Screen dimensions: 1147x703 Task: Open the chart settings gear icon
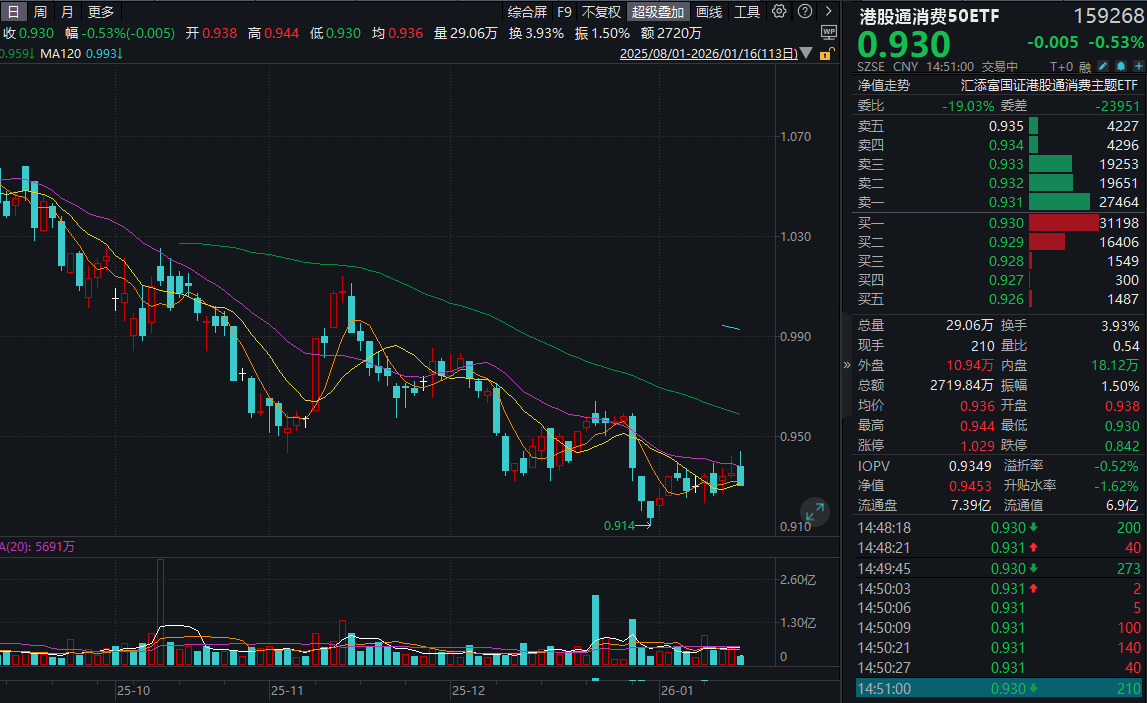point(780,12)
